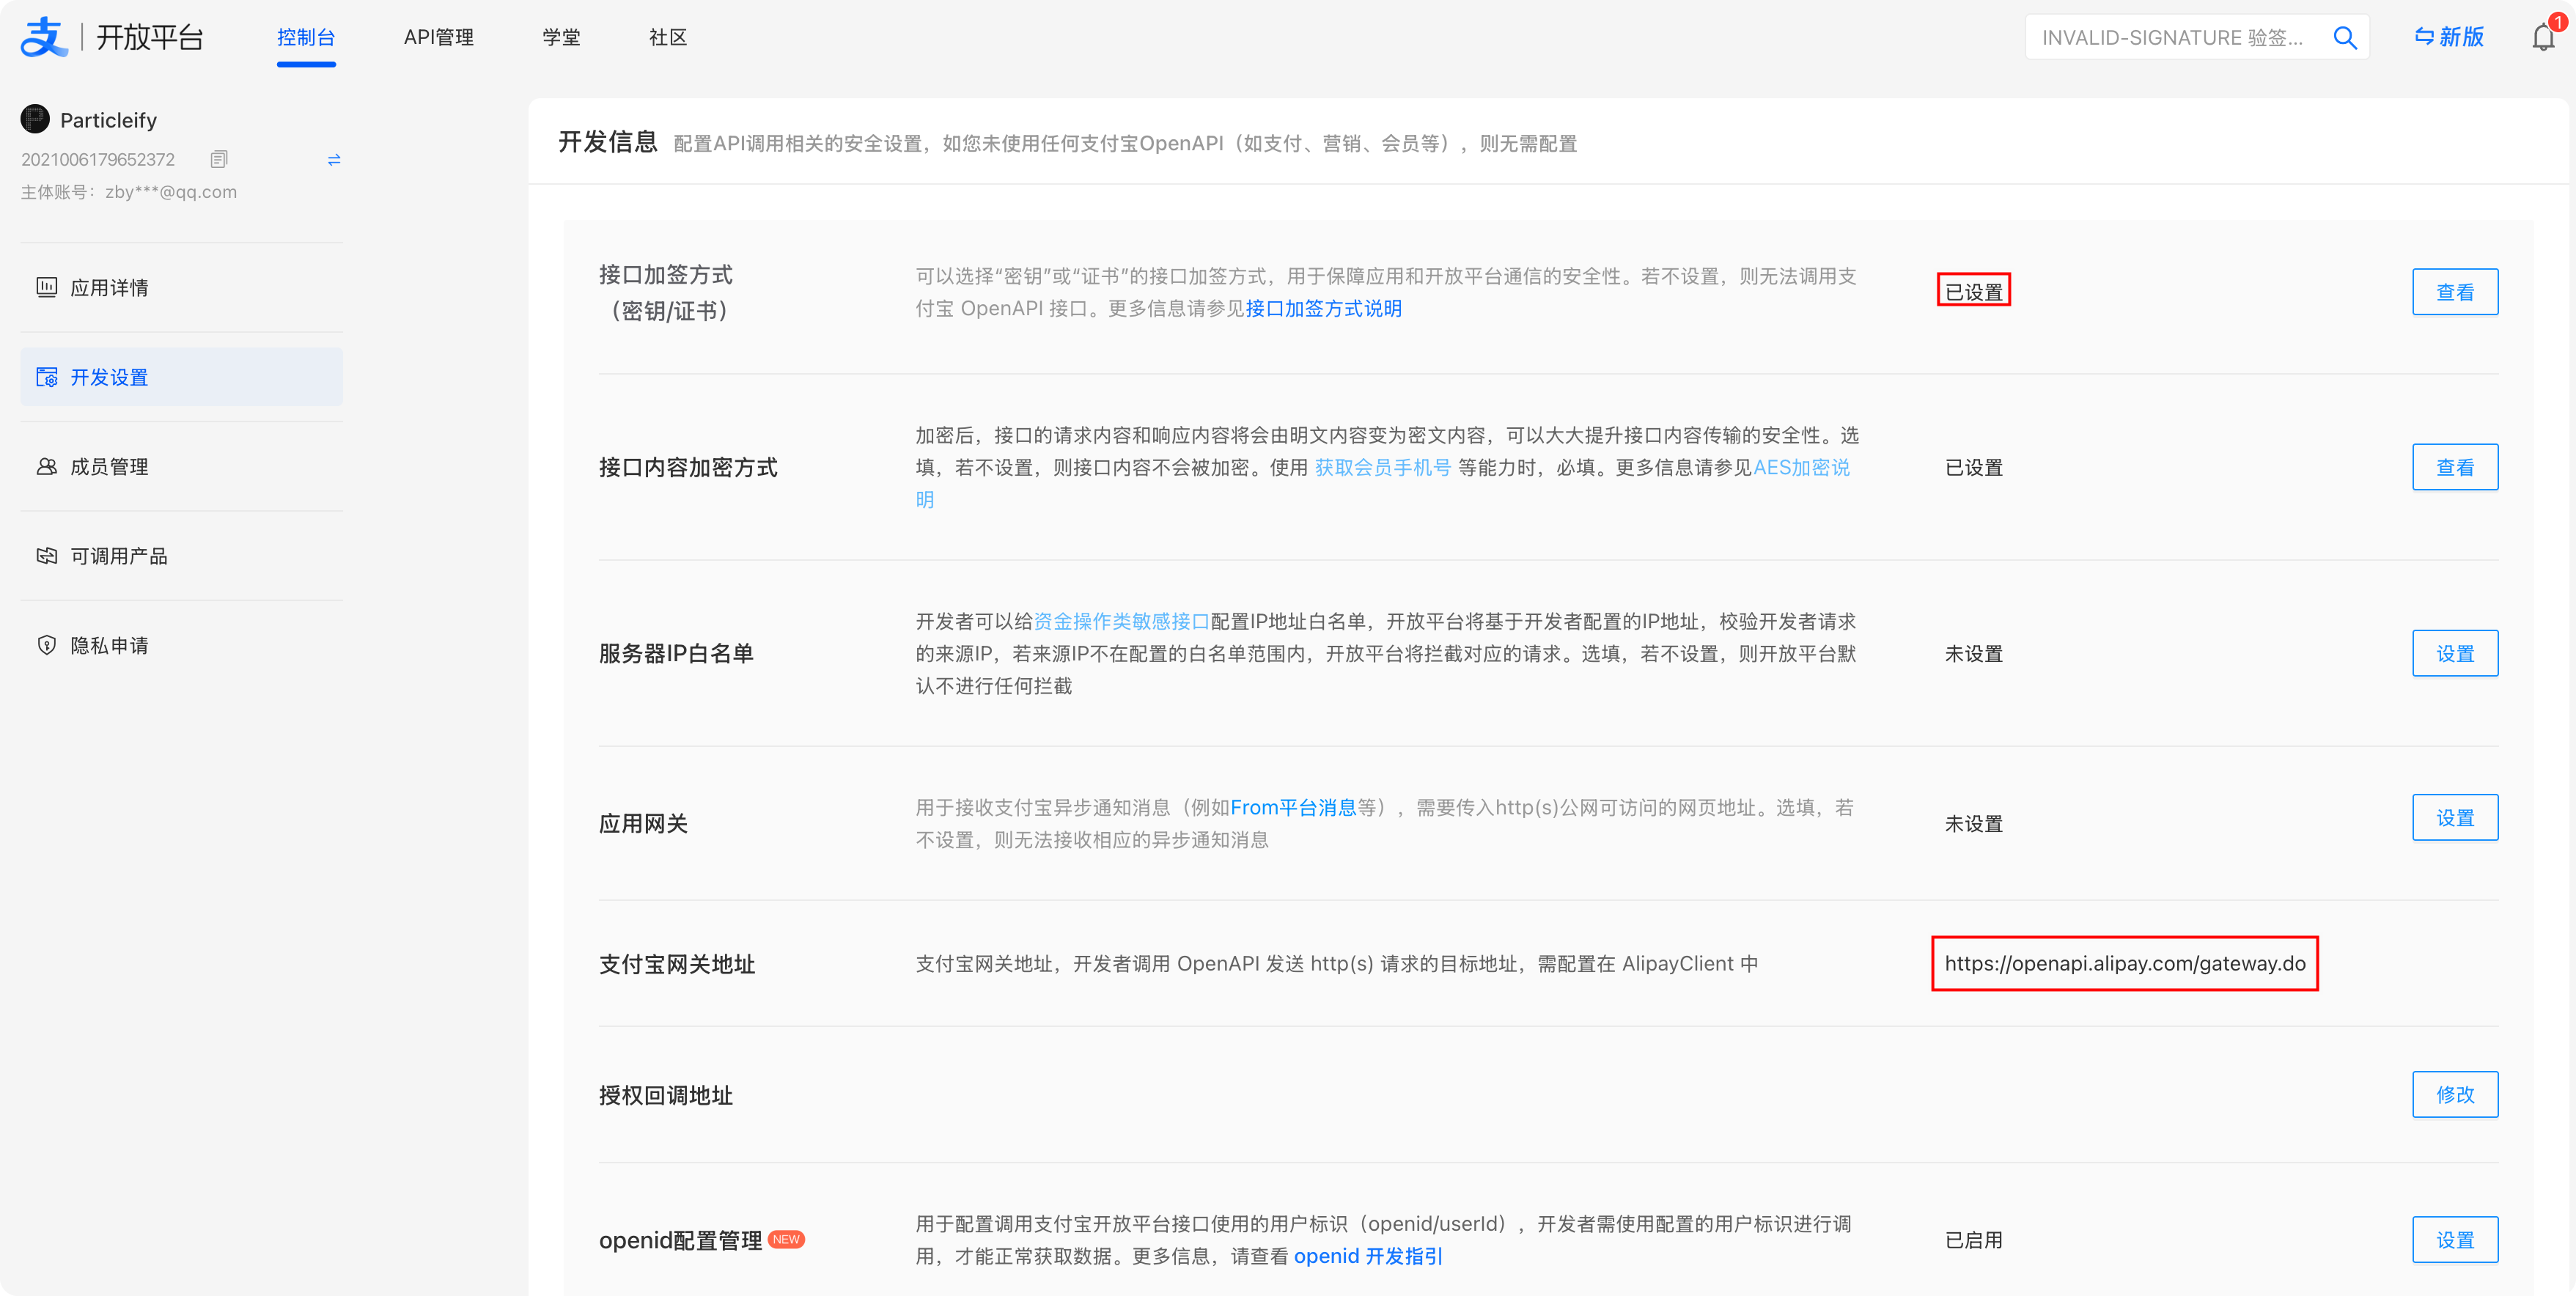Switch to 新版 interface

(x=2449, y=37)
